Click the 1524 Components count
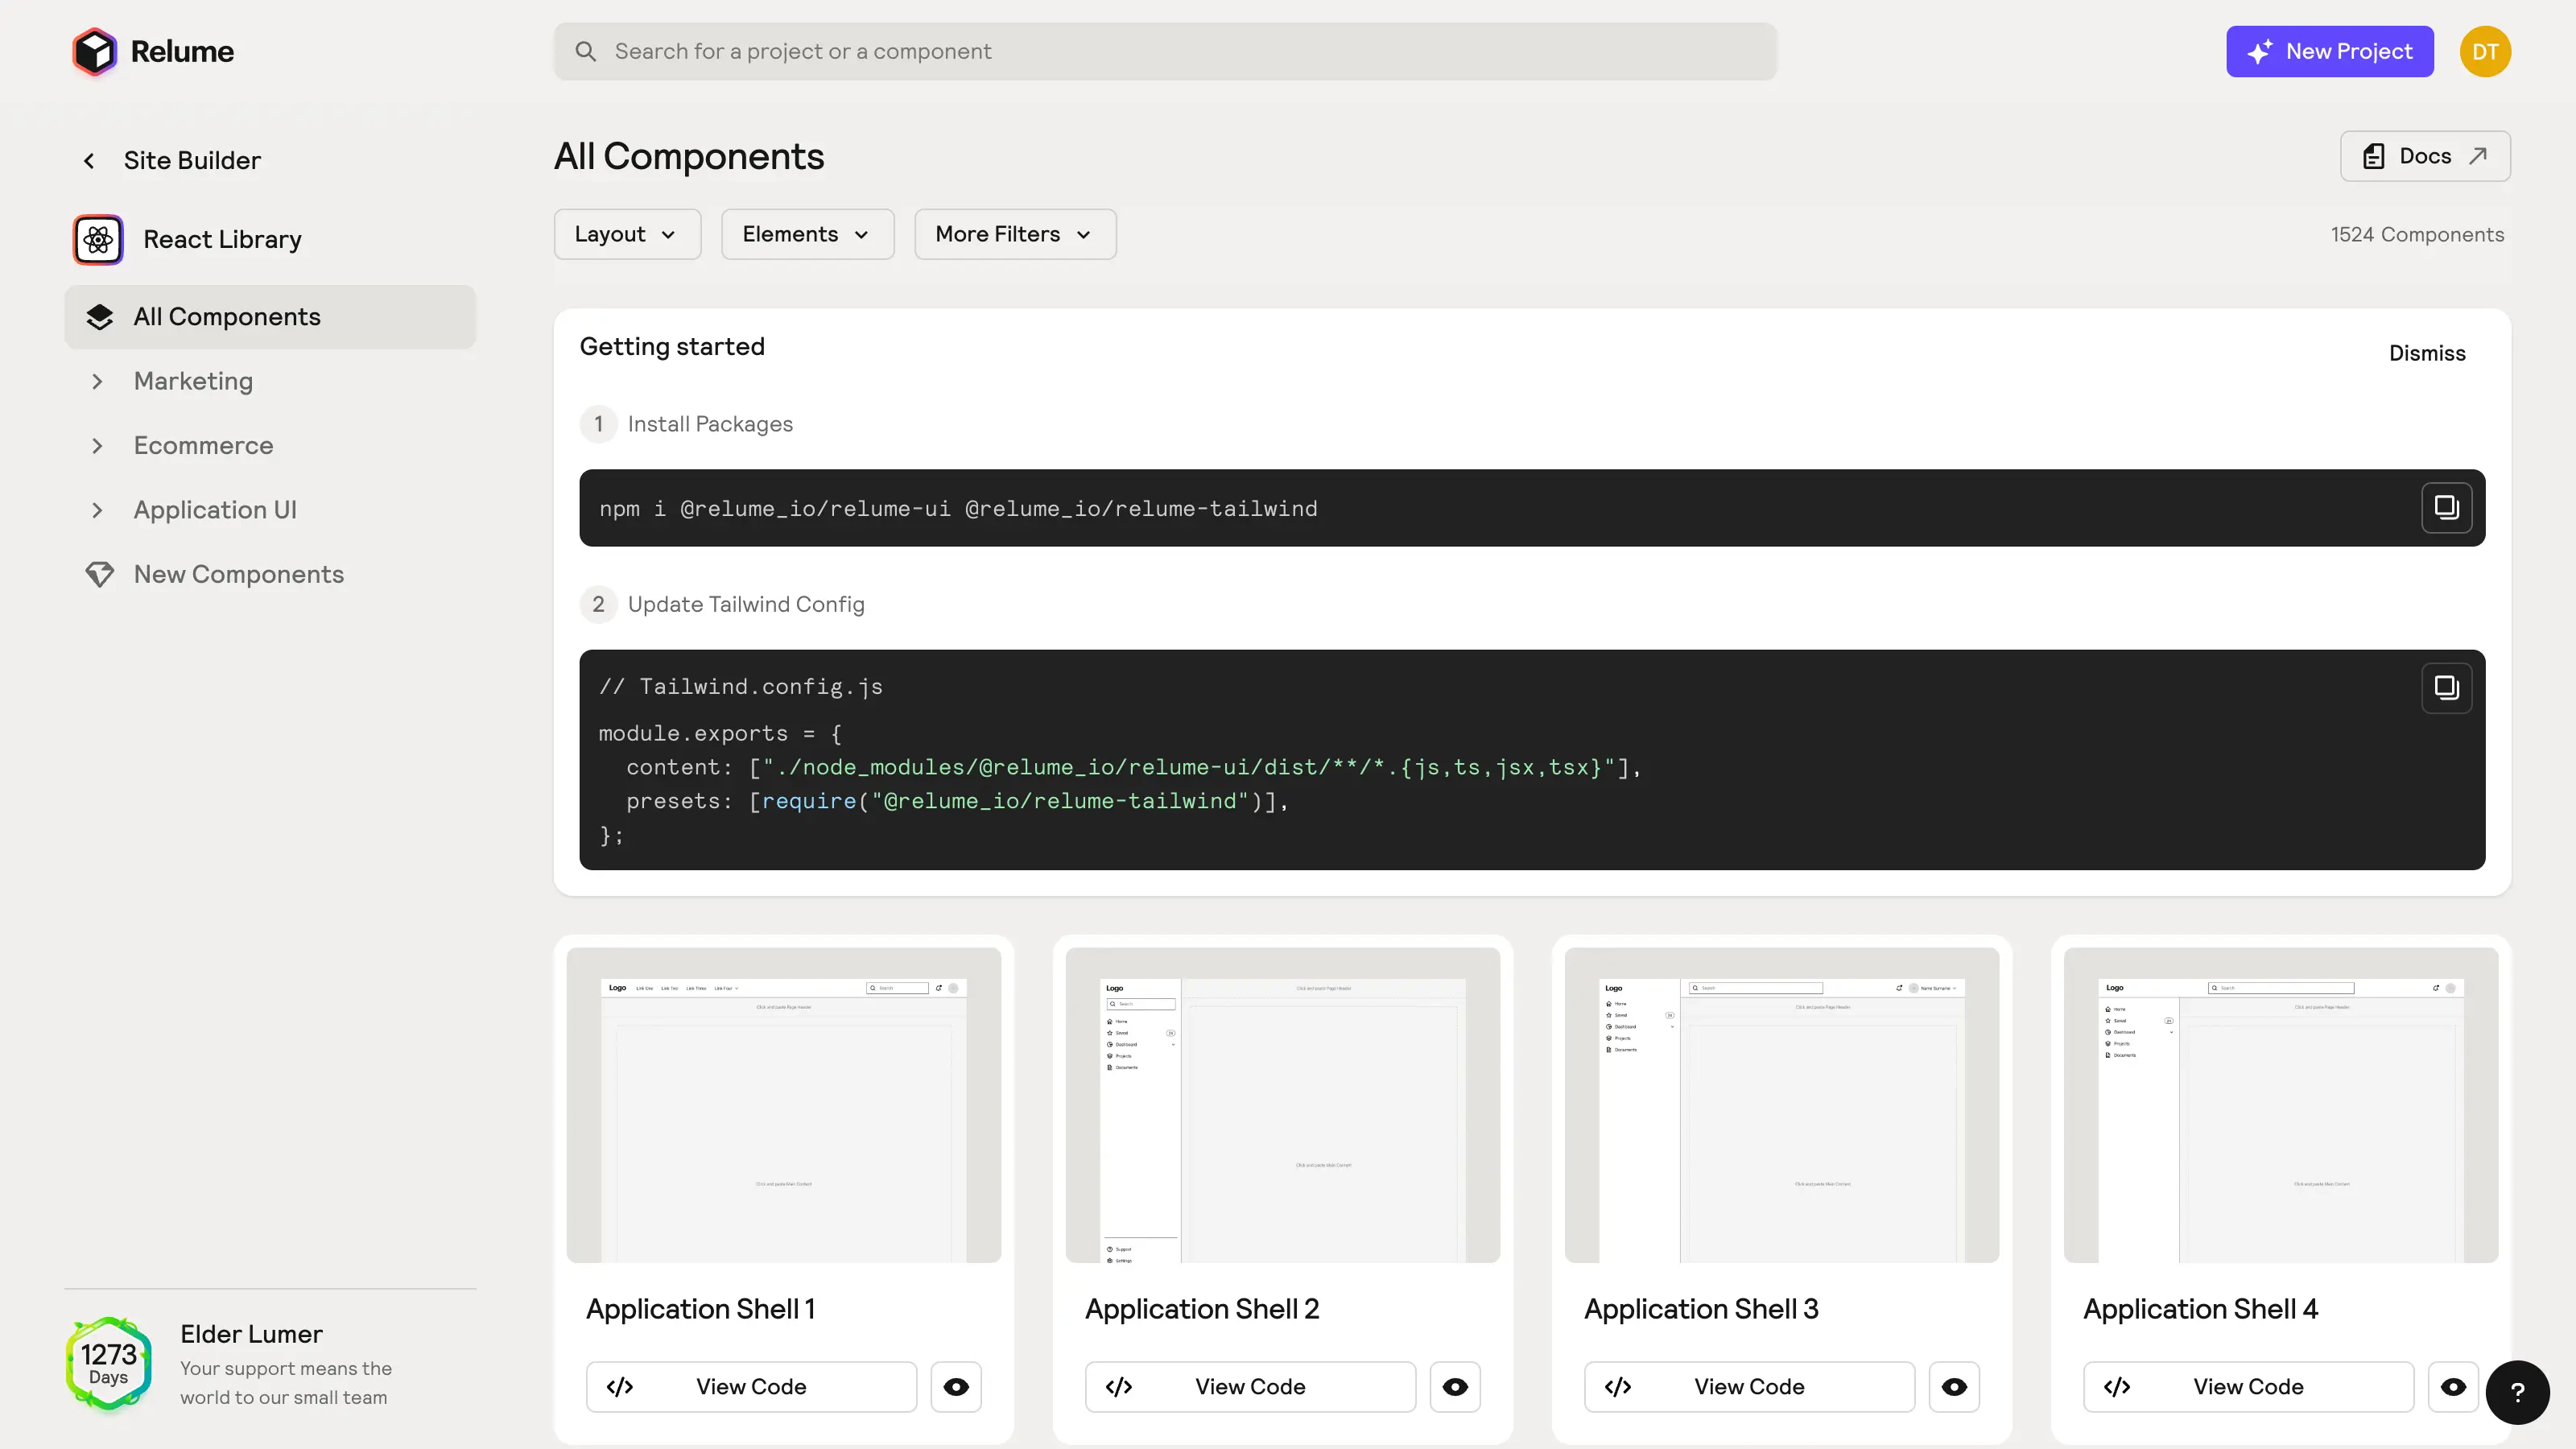 point(2417,234)
